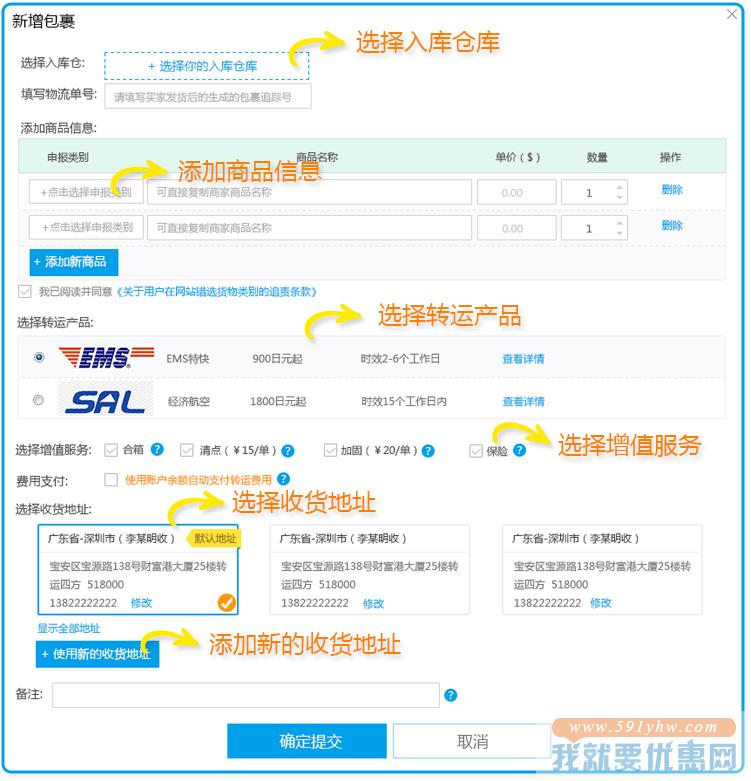
Task: Focus the 填写物流单号 tracking number field
Action: coord(208,96)
